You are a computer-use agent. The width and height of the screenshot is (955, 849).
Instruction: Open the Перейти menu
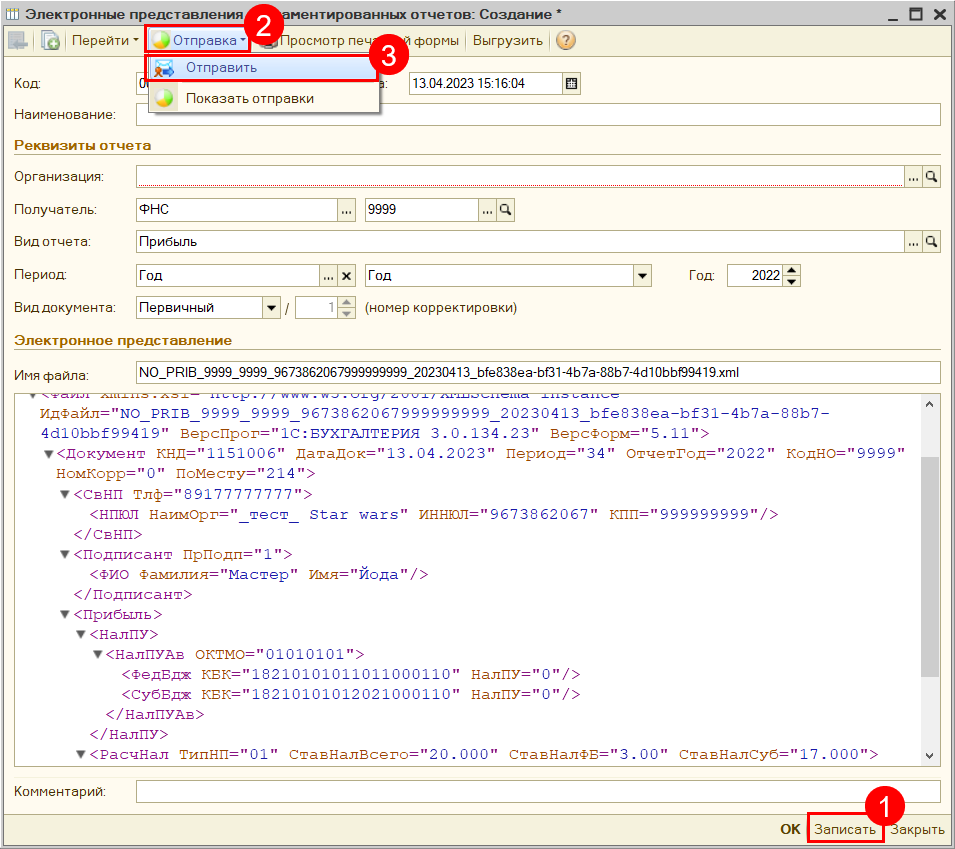104,41
